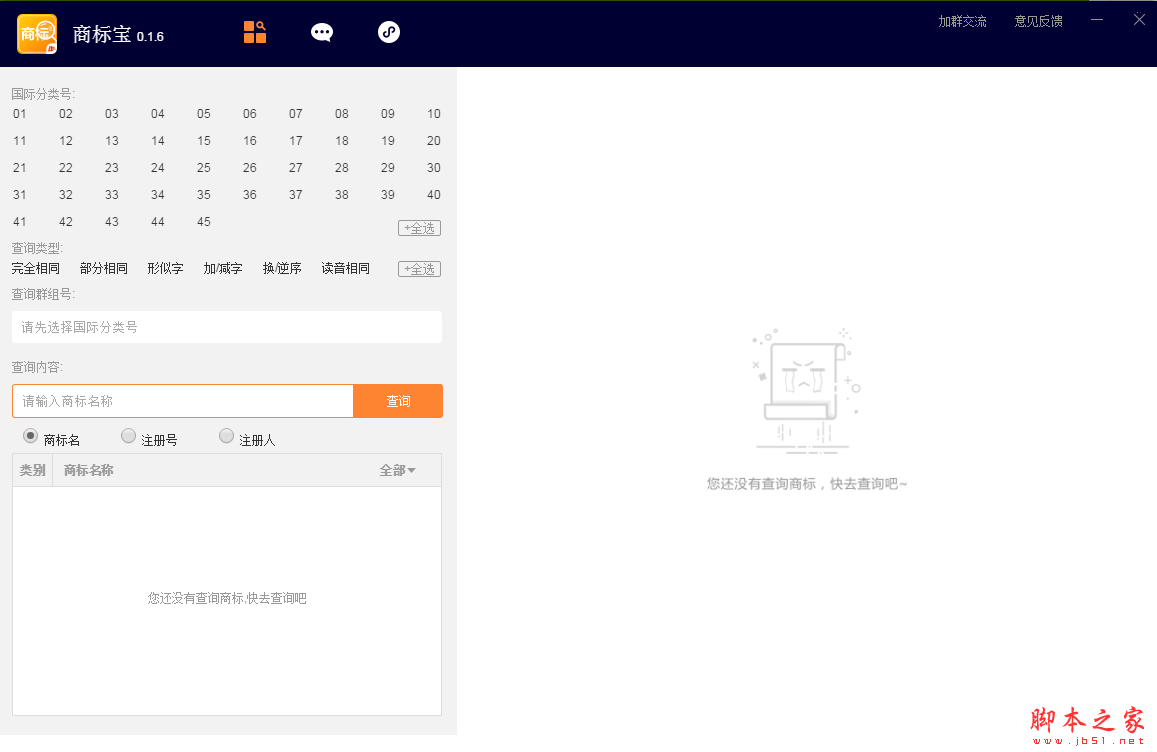Select international class number 25
The width and height of the screenshot is (1157, 752).
pos(203,167)
